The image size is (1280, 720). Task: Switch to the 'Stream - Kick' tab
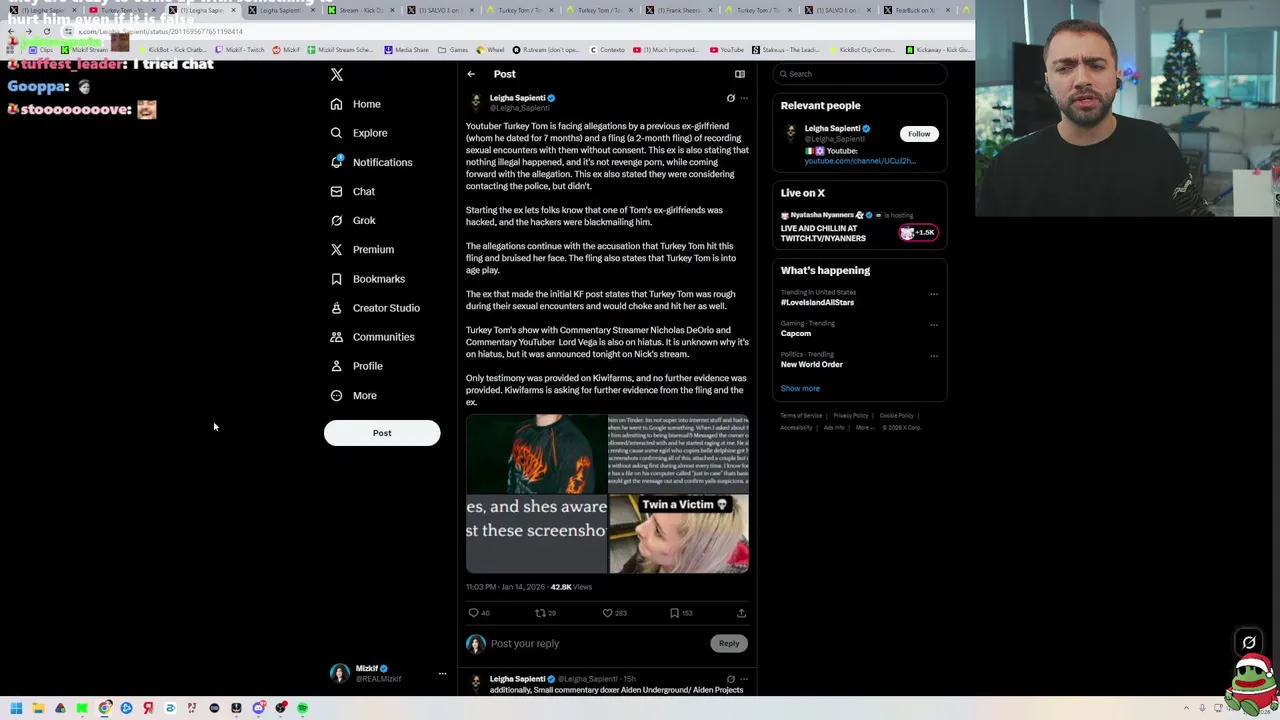coord(363,10)
